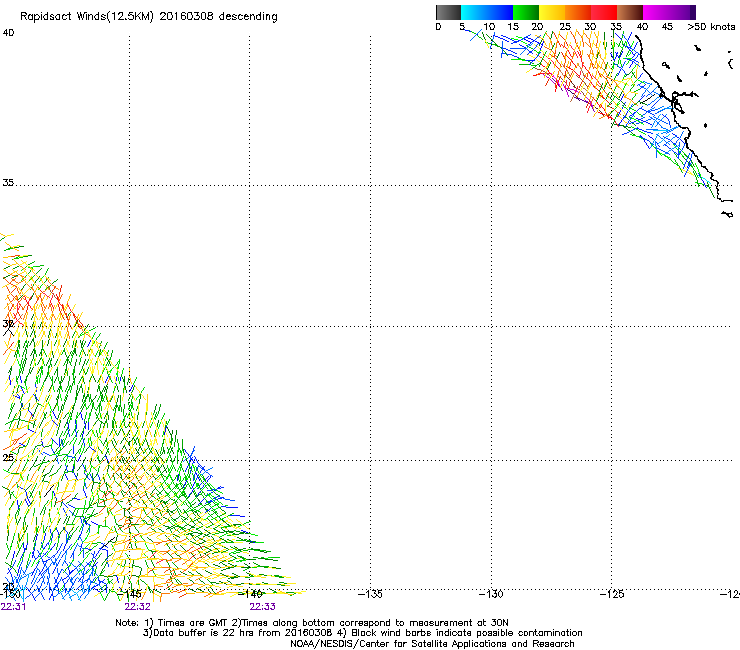Click the '0' legend scale label
Image resolution: width=740 pixels, height=650 pixels.
coord(438,27)
